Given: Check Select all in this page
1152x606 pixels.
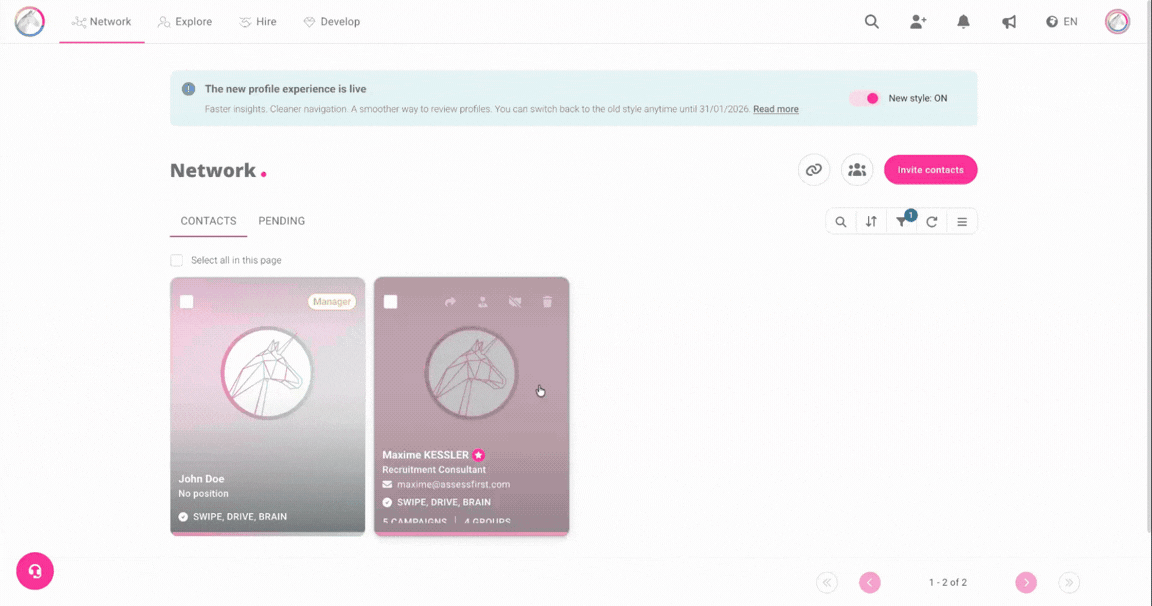Looking at the screenshot, I should click(x=177, y=260).
